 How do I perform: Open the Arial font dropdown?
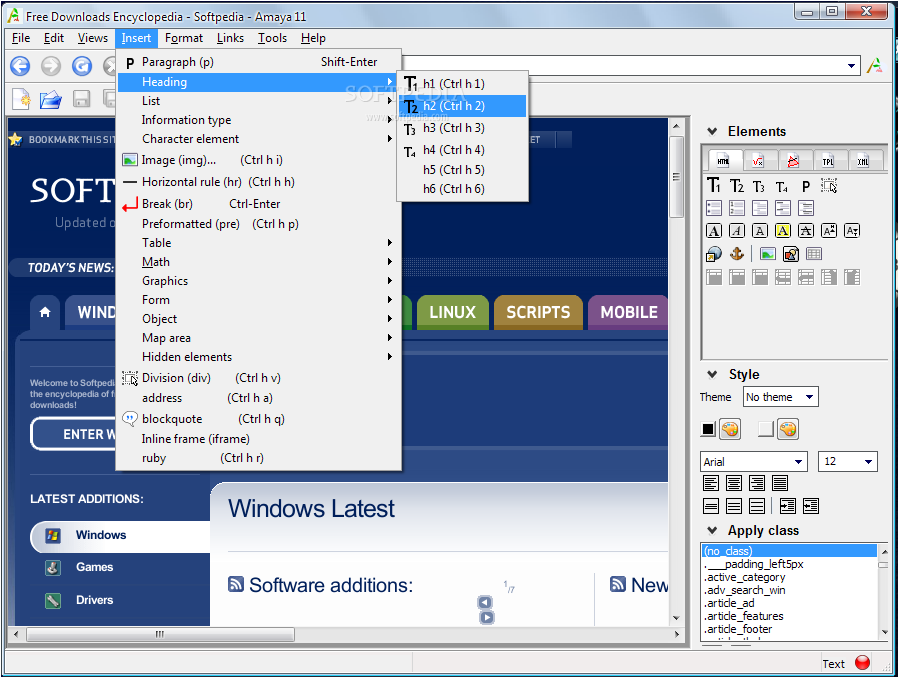click(x=754, y=461)
